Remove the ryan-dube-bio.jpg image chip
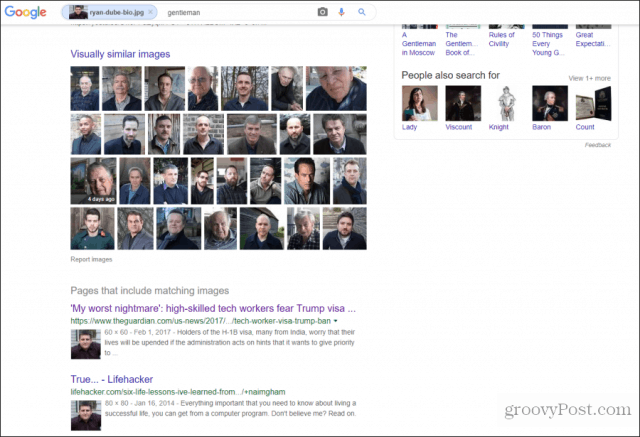Screen dimensions: 640x437 click(x=150, y=12)
